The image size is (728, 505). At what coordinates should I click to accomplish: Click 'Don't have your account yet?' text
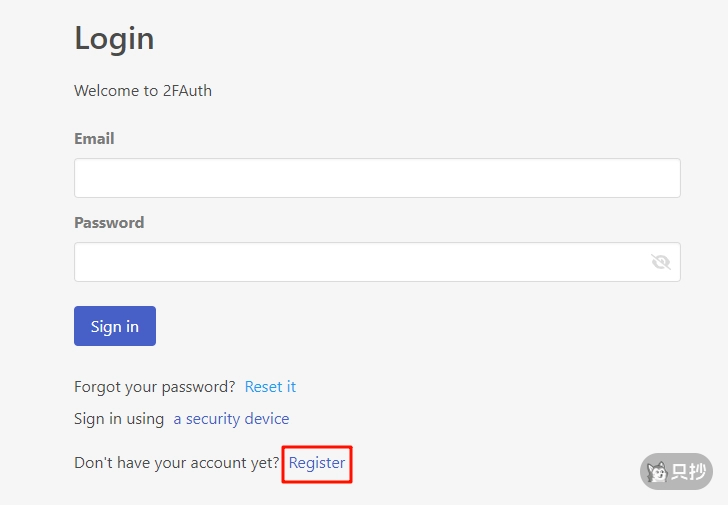[x=177, y=463]
